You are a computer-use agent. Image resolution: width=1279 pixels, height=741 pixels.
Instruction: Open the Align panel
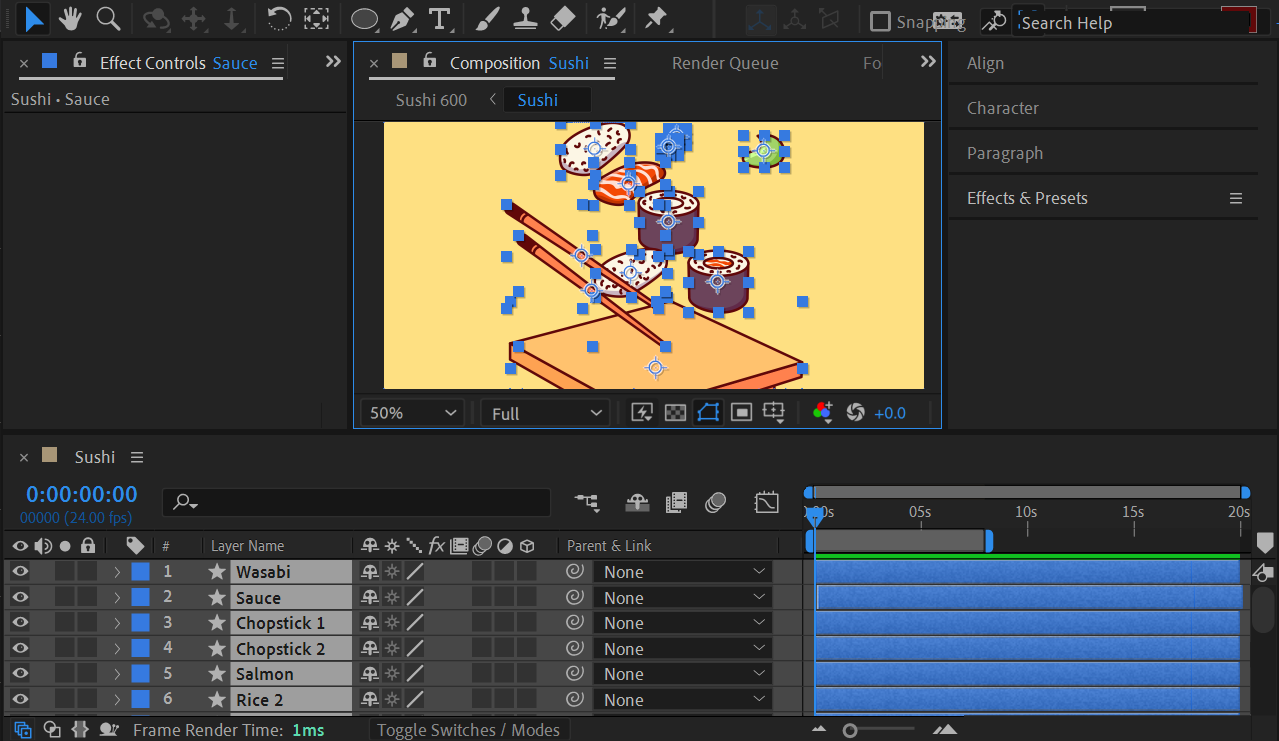coord(984,62)
